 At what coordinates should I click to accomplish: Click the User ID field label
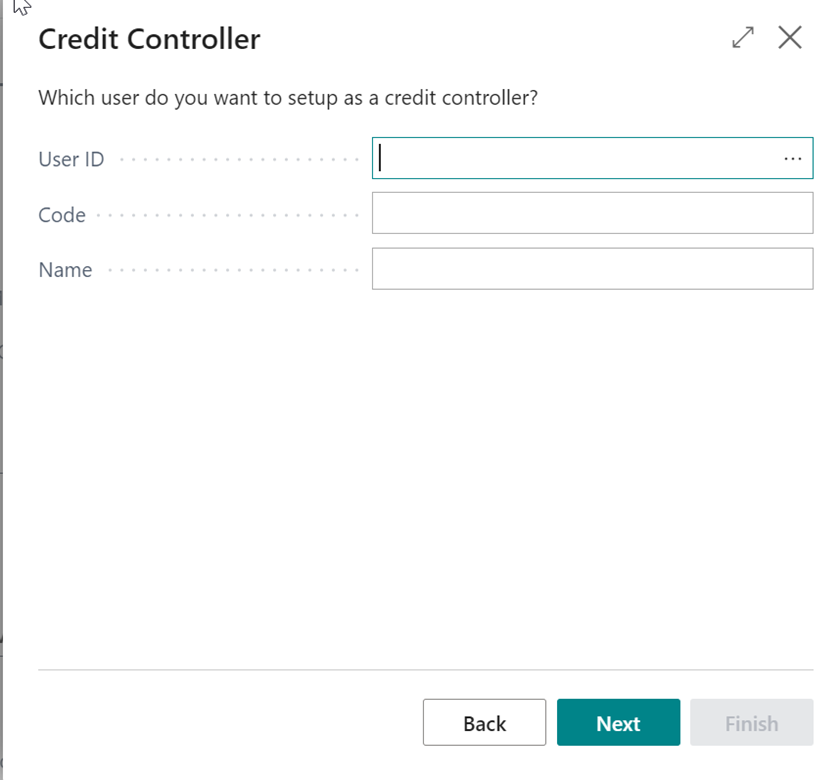pyautogui.click(x=71, y=159)
